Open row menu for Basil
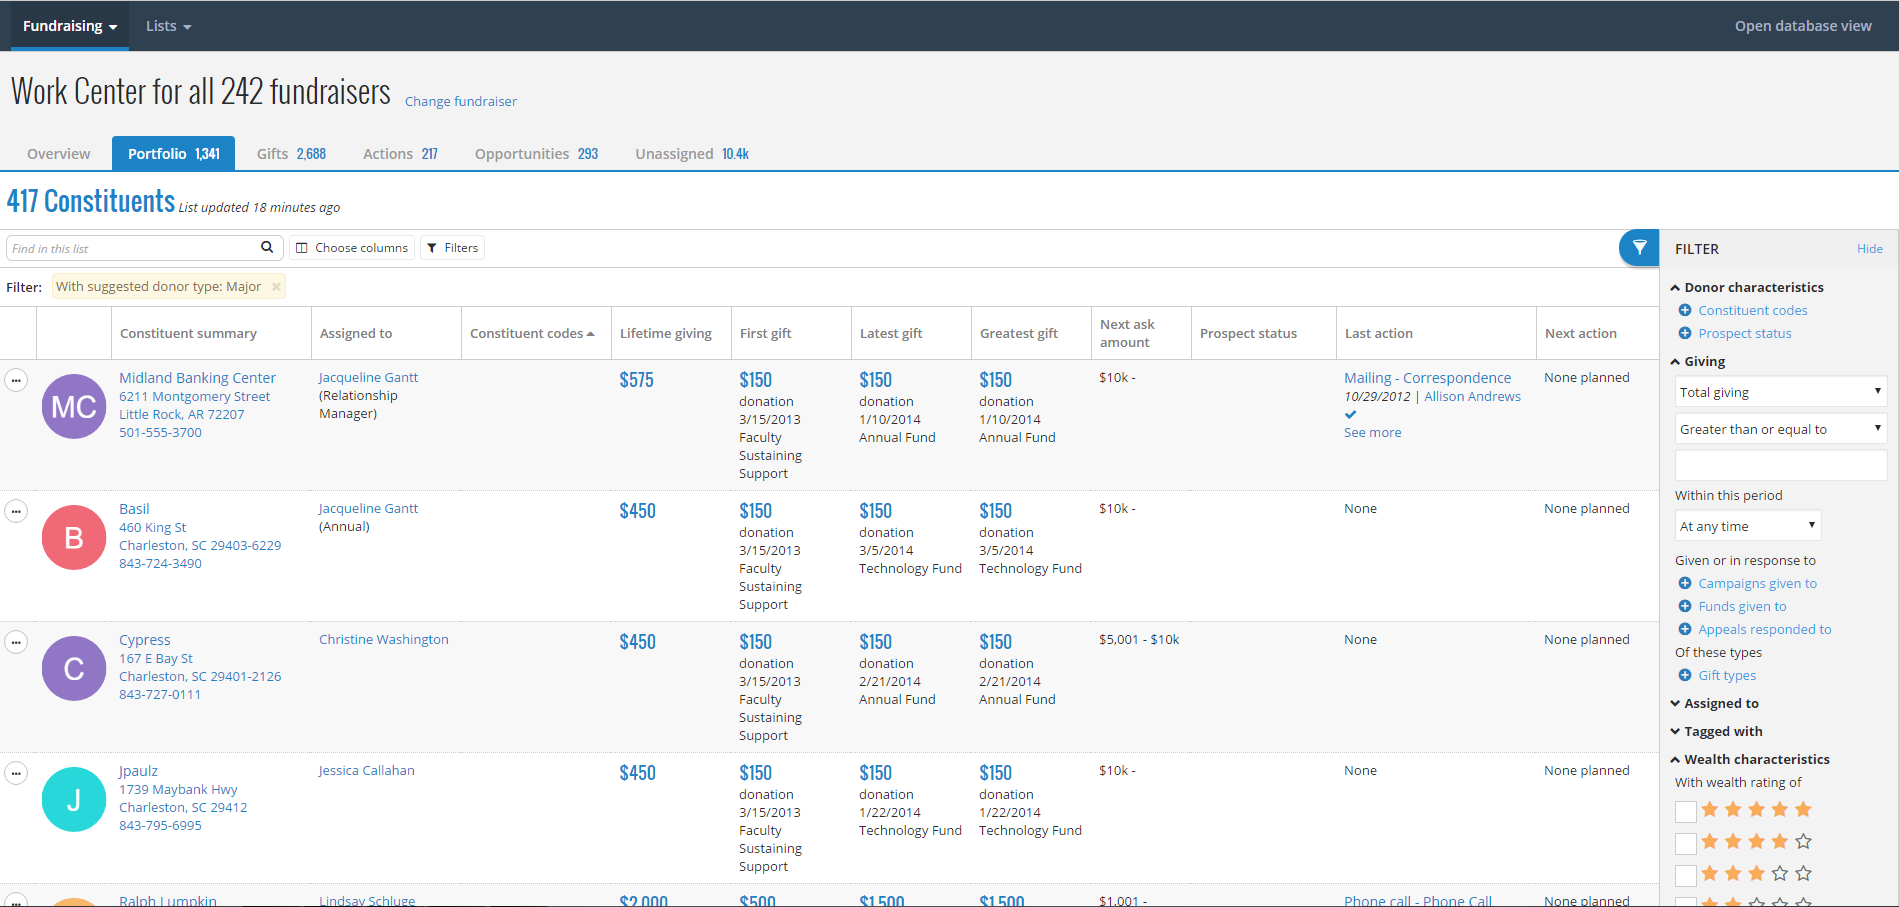The height and width of the screenshot is (907, 1899). [16, 512]
